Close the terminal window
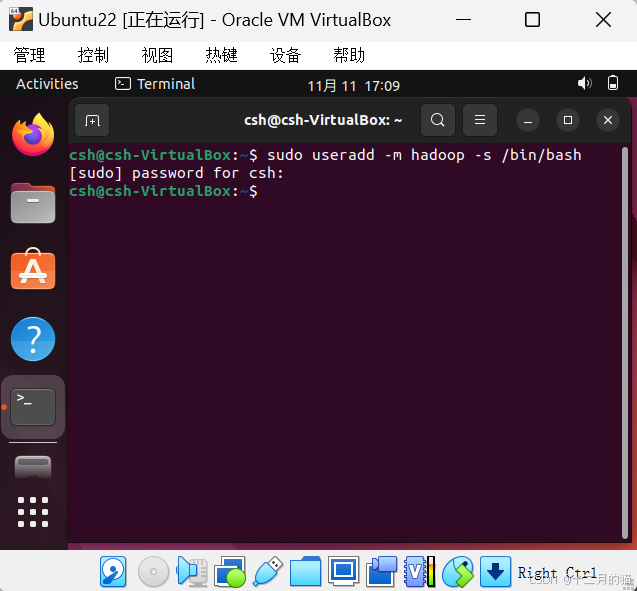 608,120
